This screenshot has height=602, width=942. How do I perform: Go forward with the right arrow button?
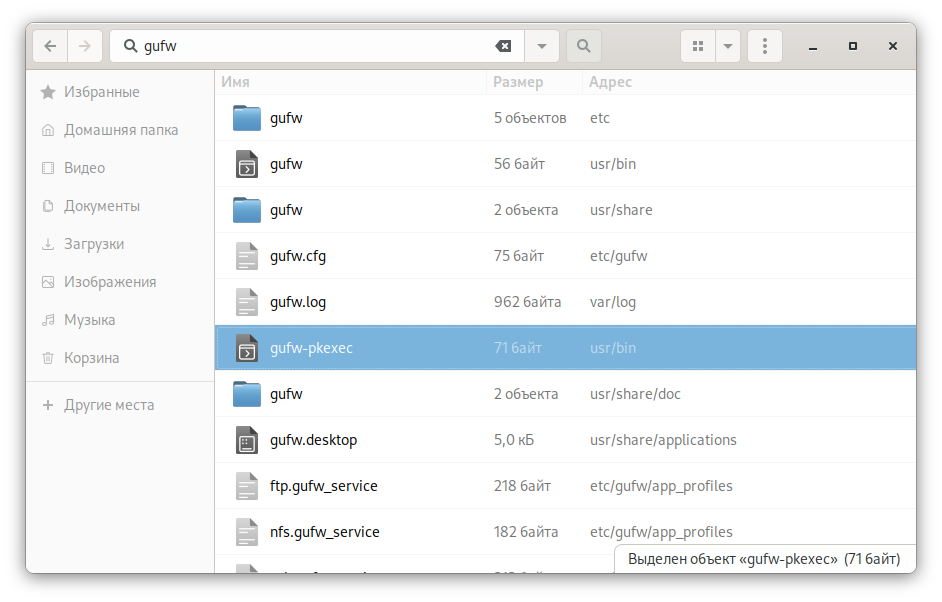coord(85,46)
